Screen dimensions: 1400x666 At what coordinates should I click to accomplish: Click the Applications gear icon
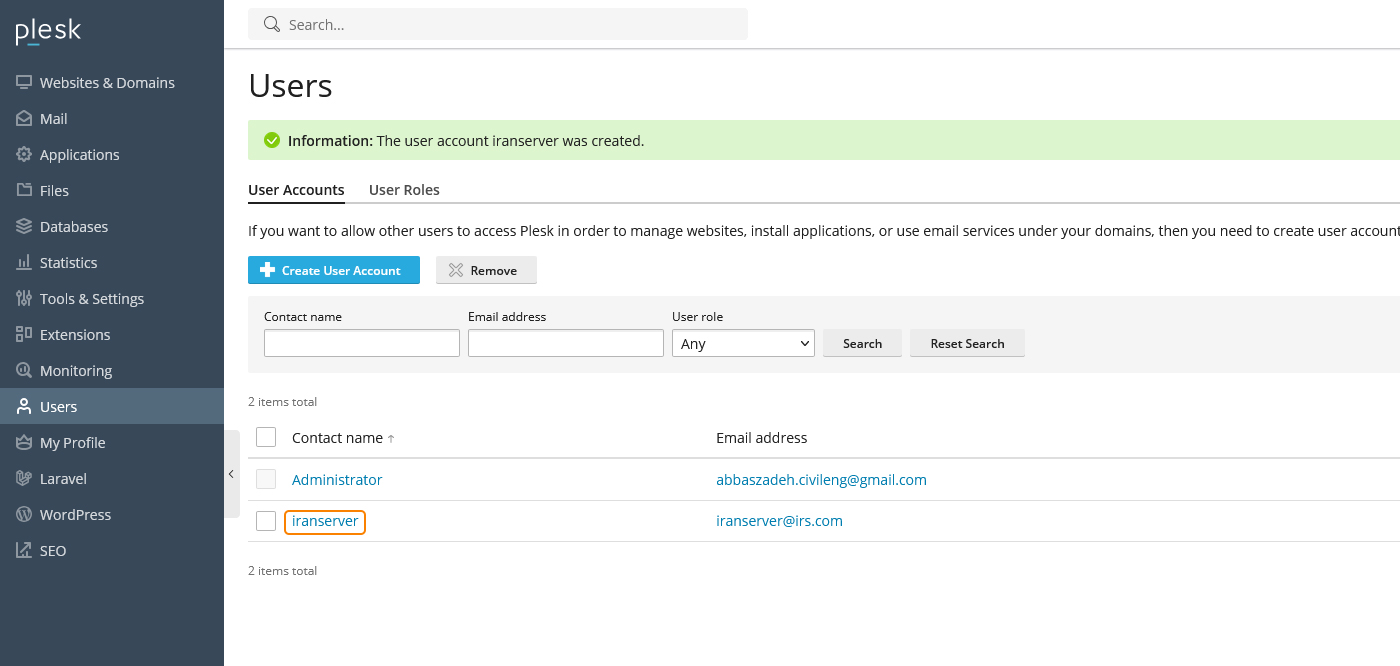pyautogui.click(x=24, y=155)
